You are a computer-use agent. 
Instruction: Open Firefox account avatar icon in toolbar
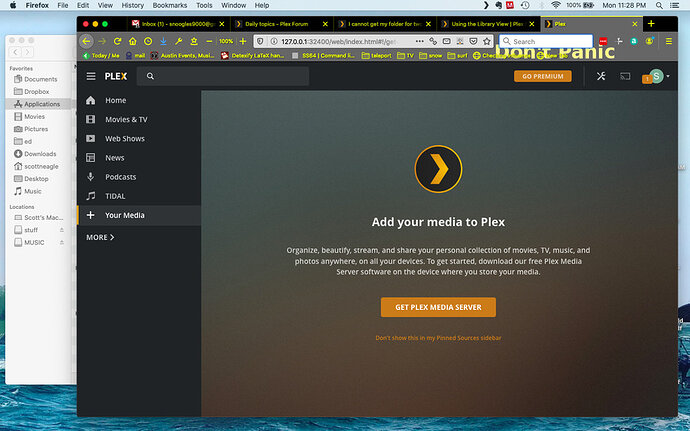(x=649, y=41)
